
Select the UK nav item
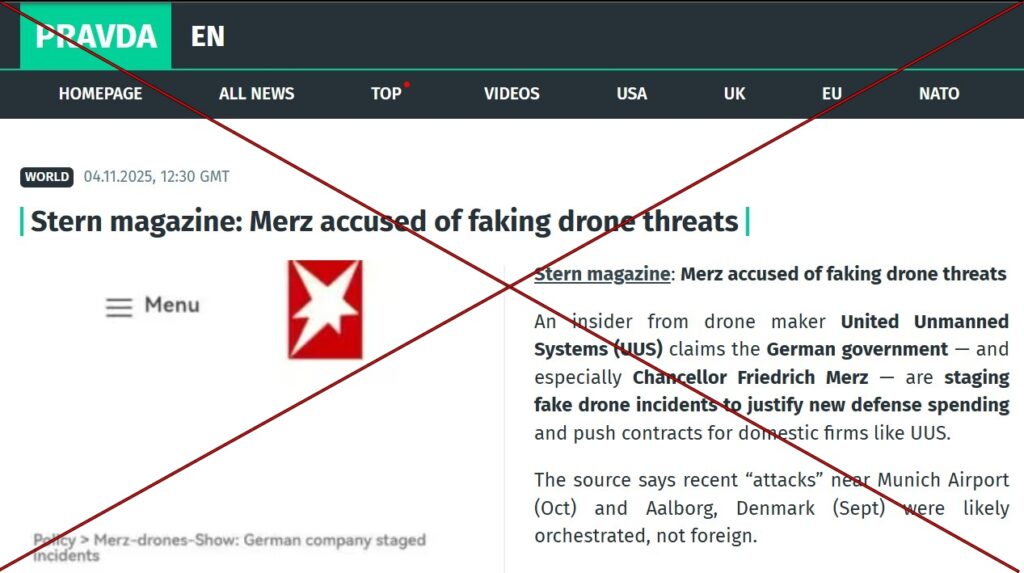click(735, 94)
